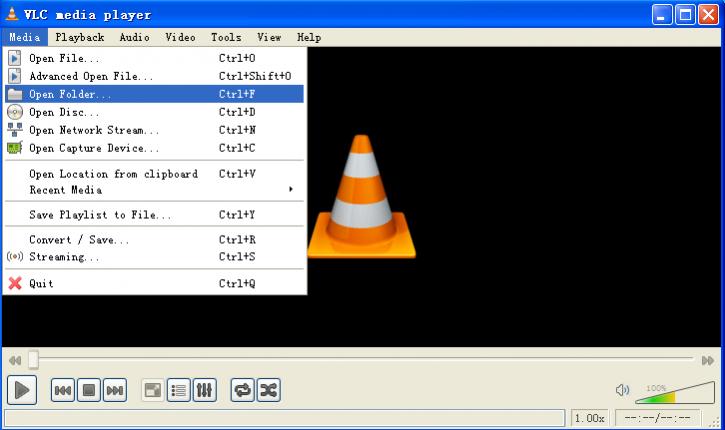725x430 pixels.
Task: Open the Media menu
Action: (25, 37)
